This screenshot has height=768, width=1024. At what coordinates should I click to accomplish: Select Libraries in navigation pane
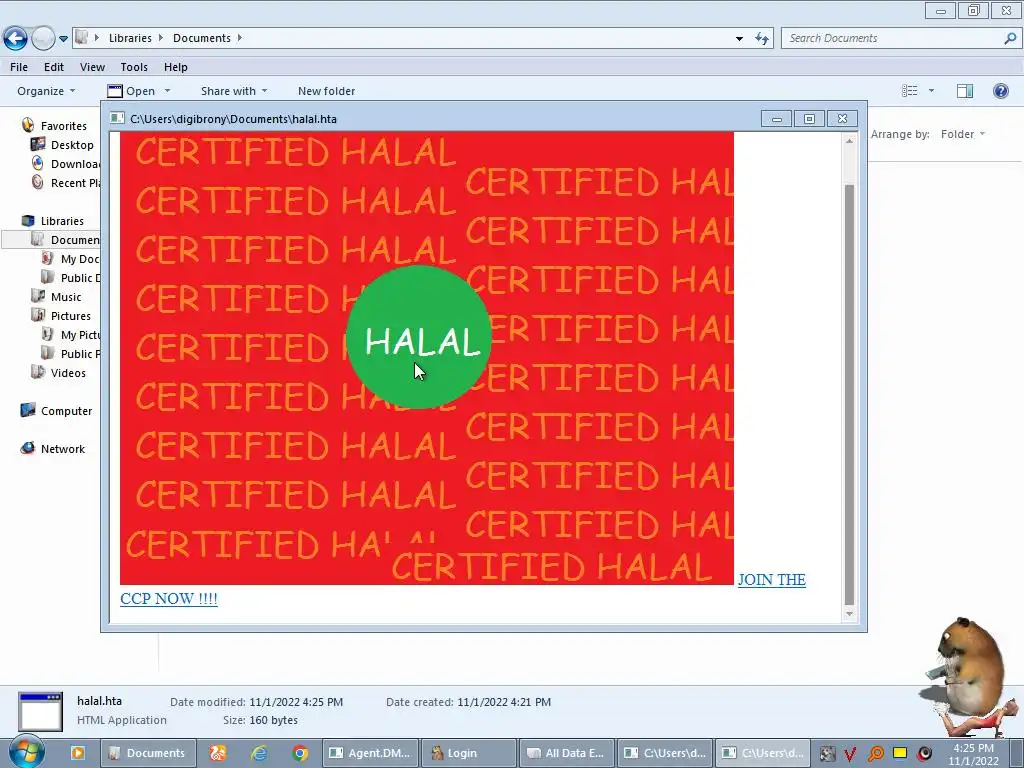(x=62, y=221)
